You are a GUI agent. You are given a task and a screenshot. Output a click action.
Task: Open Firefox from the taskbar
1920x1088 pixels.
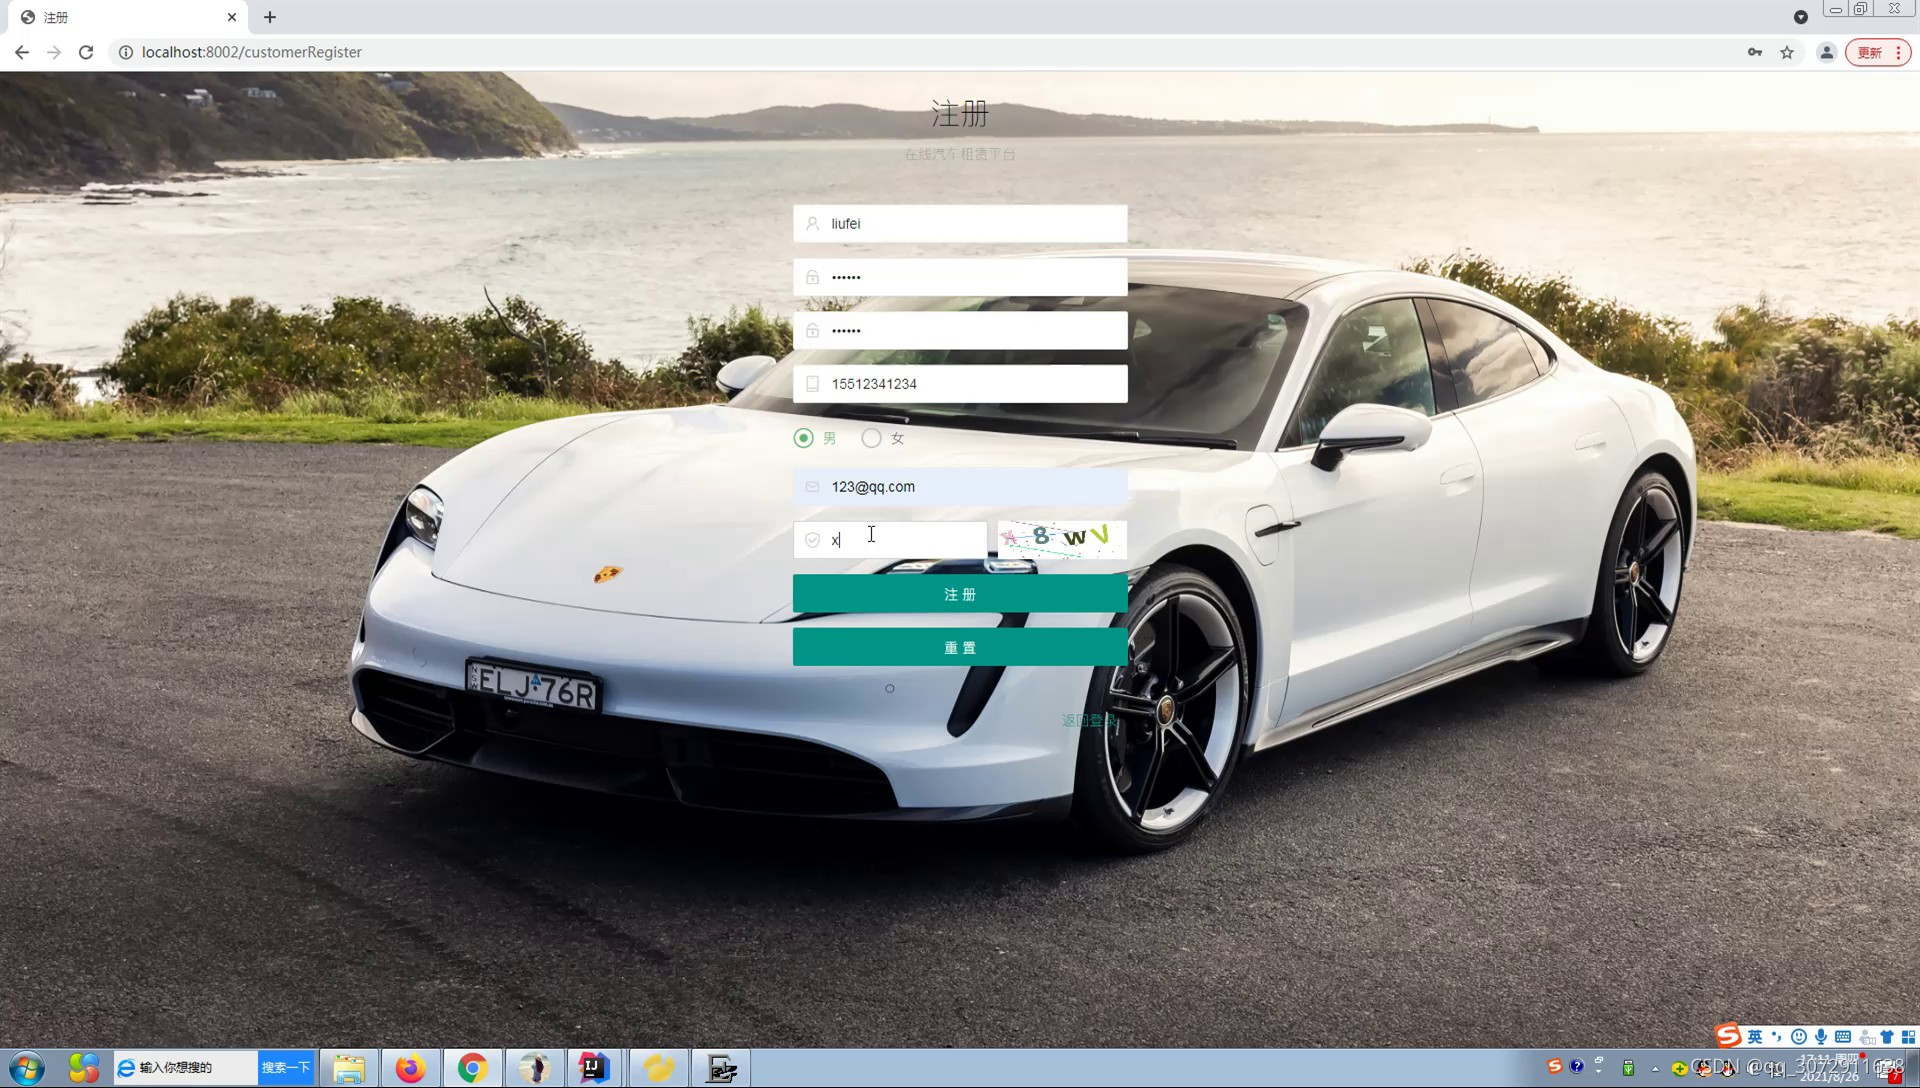point(410,1068)
